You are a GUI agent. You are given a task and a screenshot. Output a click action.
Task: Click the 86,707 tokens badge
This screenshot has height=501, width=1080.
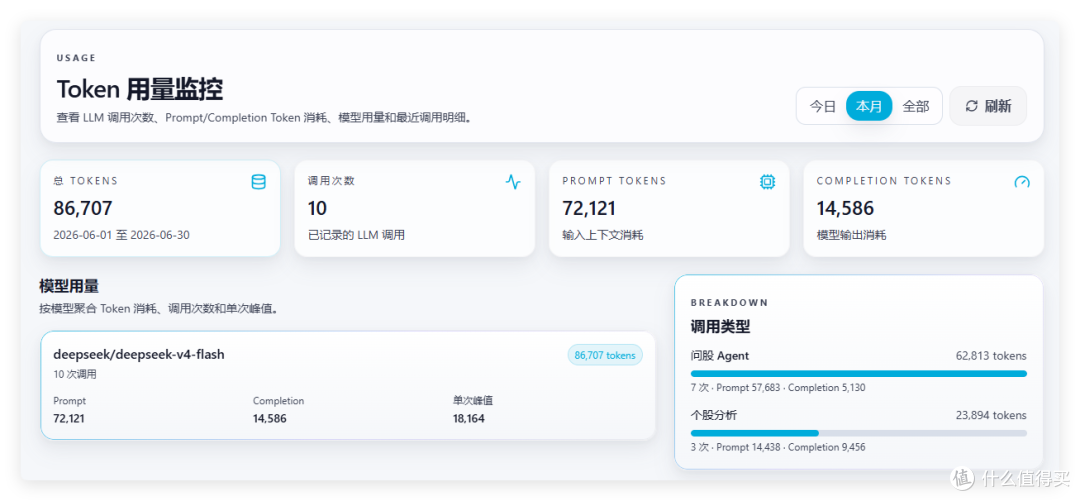tap(605, 356)
